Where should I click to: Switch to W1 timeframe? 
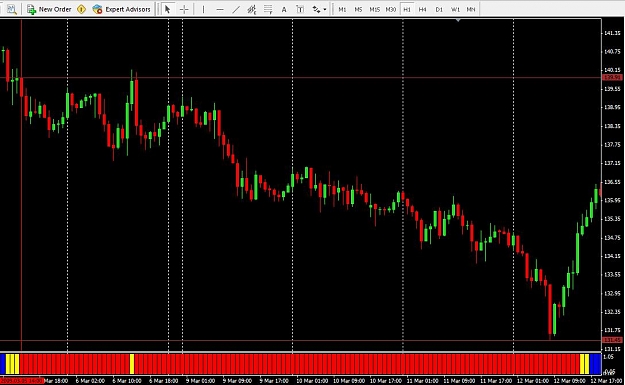click(455, 9)
